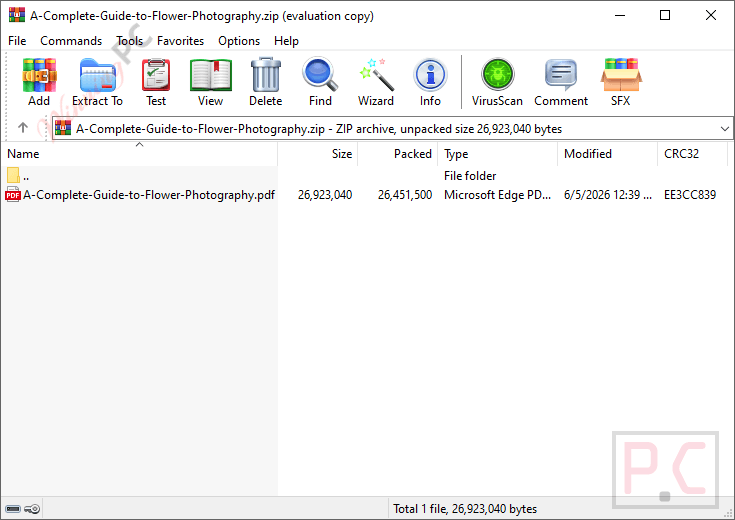Start the VirusScan bug icon
The width and height of the screenshot is (735, 520).
497,74
